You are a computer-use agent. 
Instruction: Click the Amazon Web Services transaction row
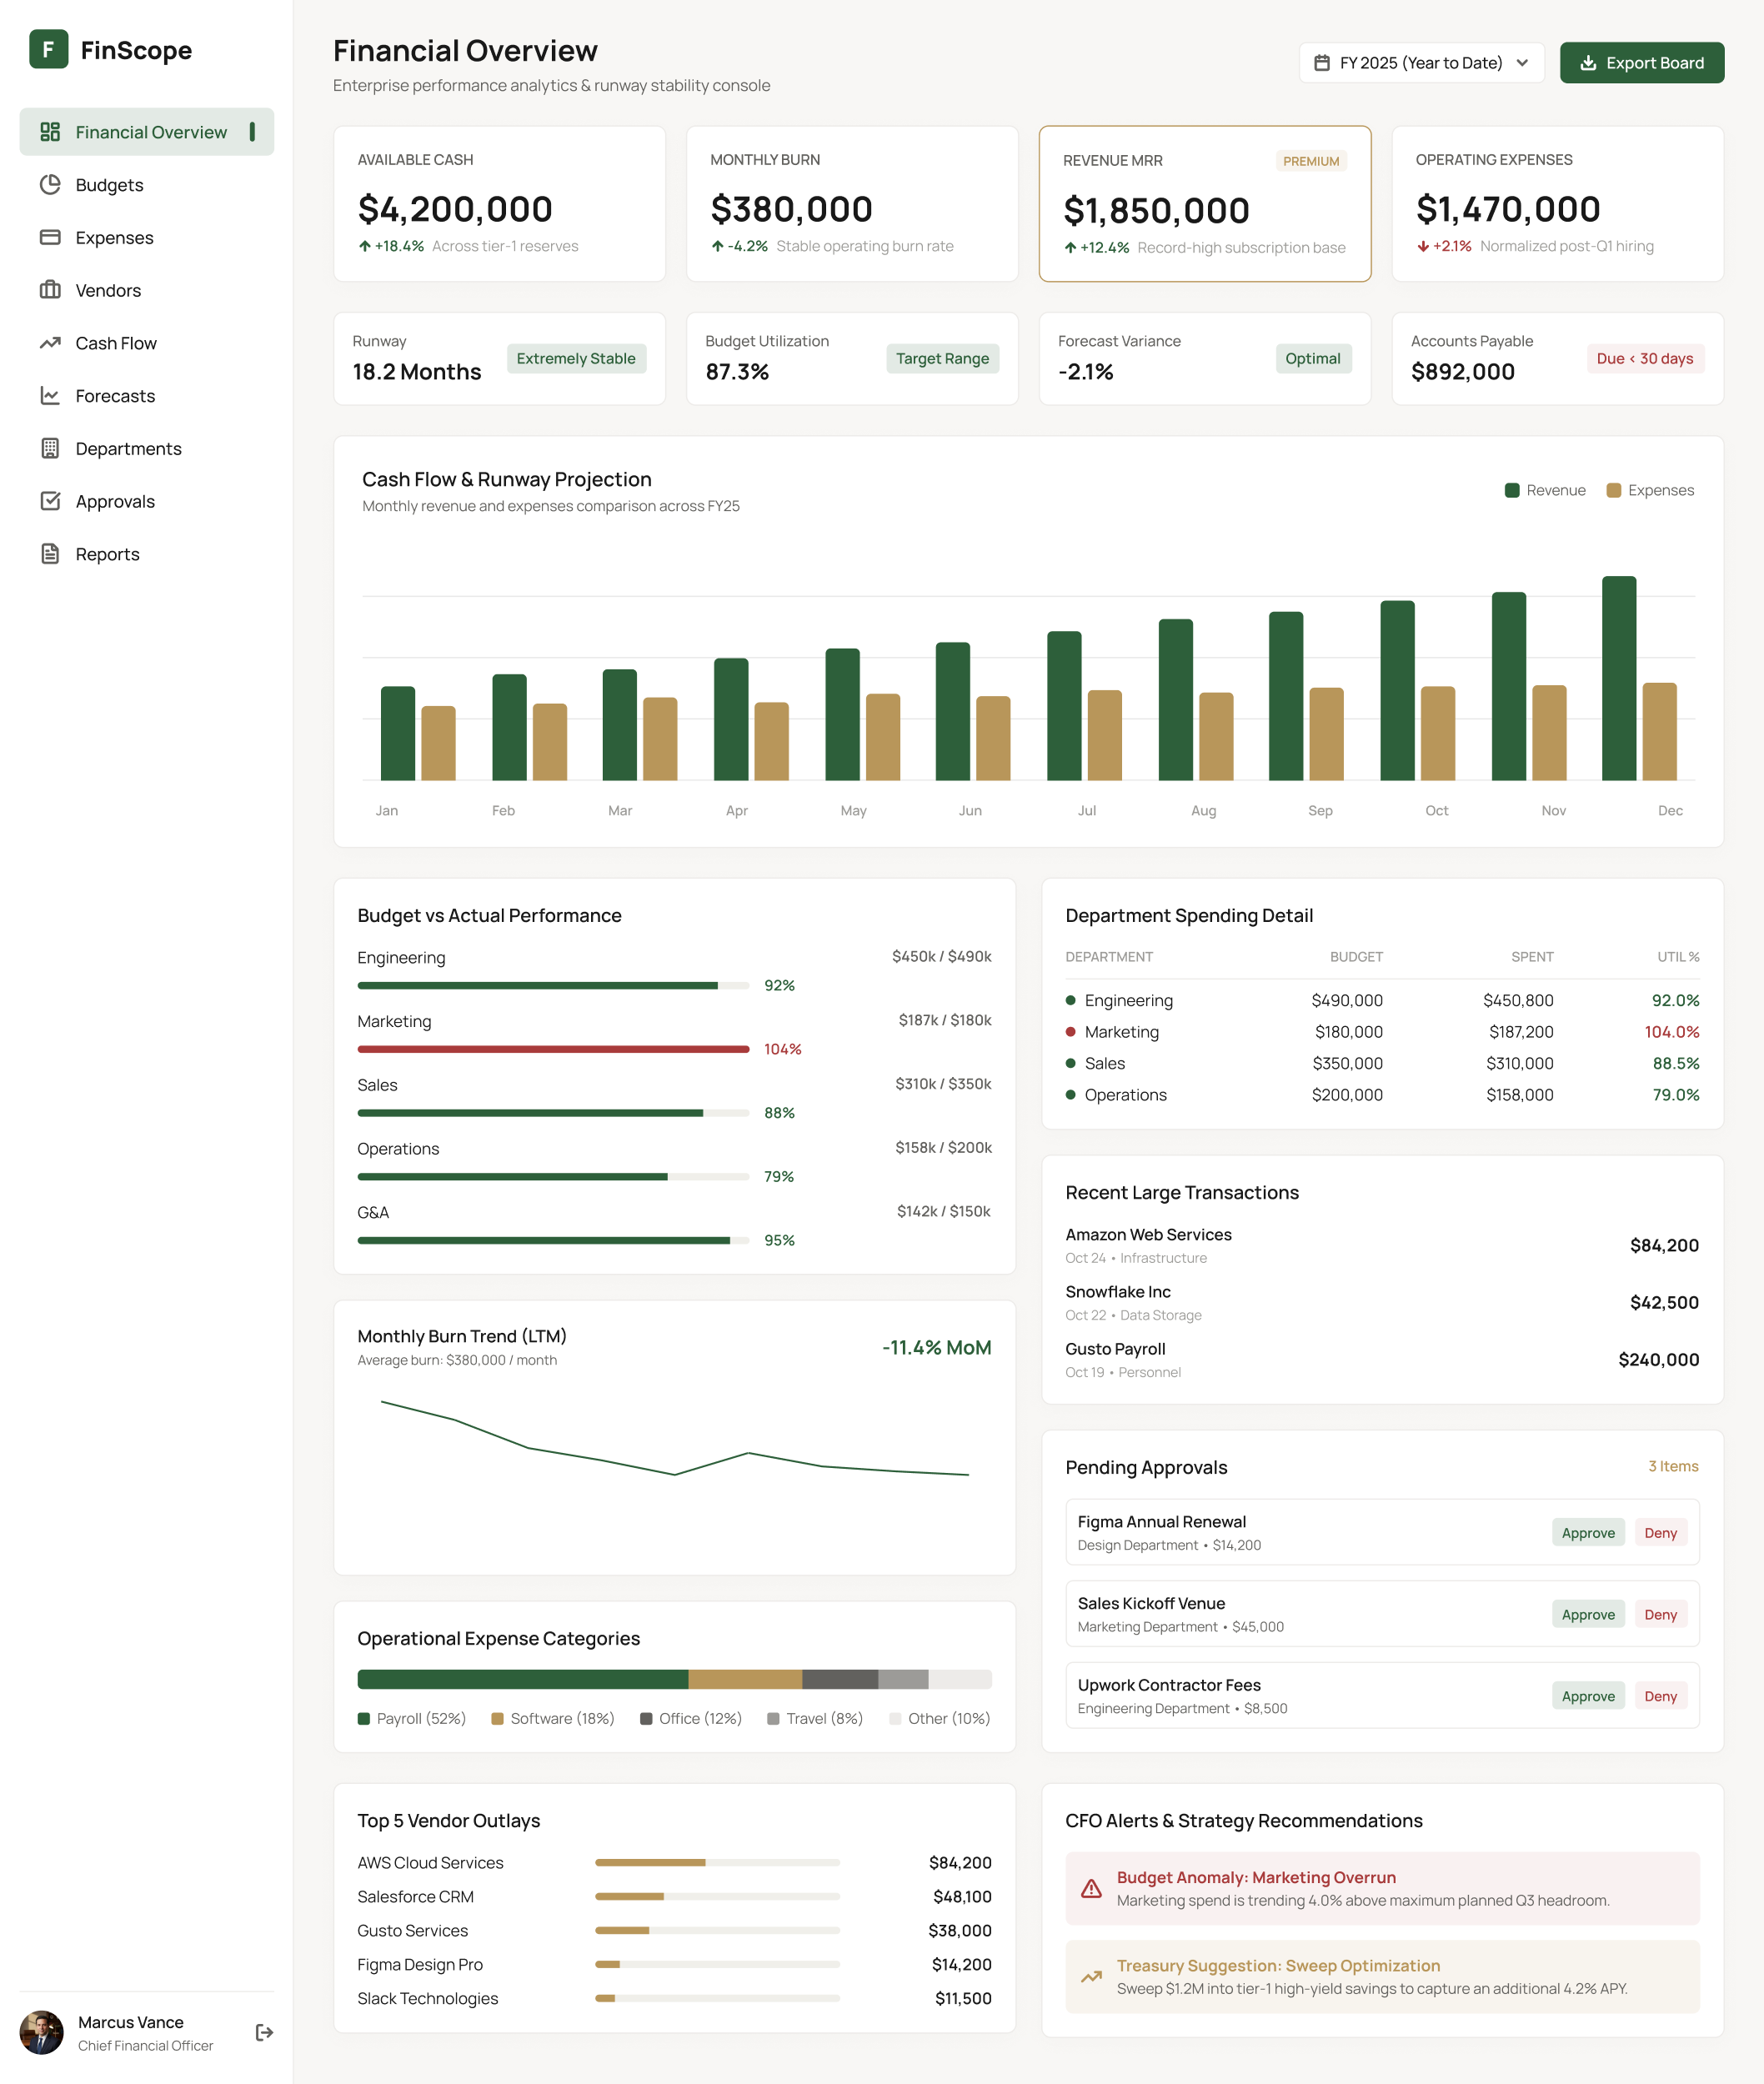coord(1382,1245)
